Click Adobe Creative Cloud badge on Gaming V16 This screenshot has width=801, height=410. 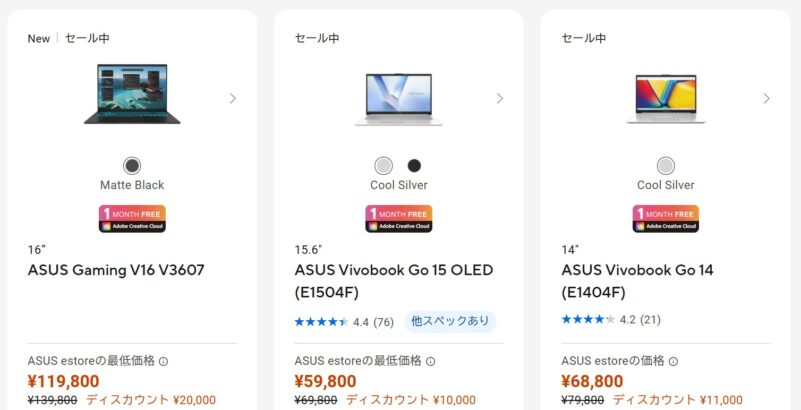pos(132,218)
